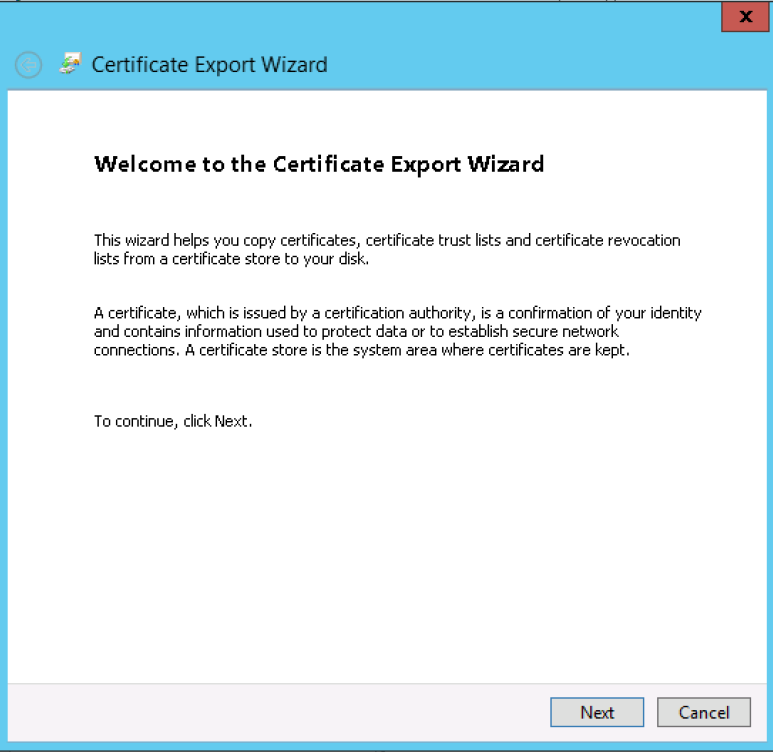Click heading 'Welcome to the Certificate Export Wizard'
The height and width of the screenshot is (752, 773).
point(319,164)
